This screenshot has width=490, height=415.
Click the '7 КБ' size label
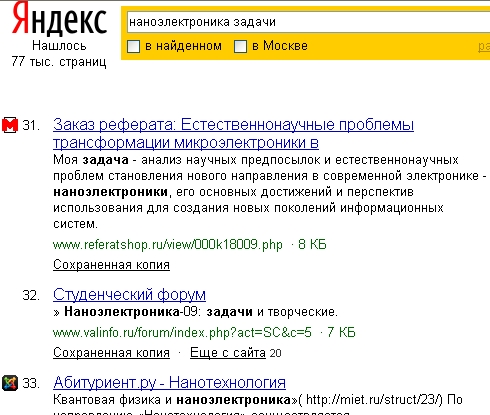341,332
